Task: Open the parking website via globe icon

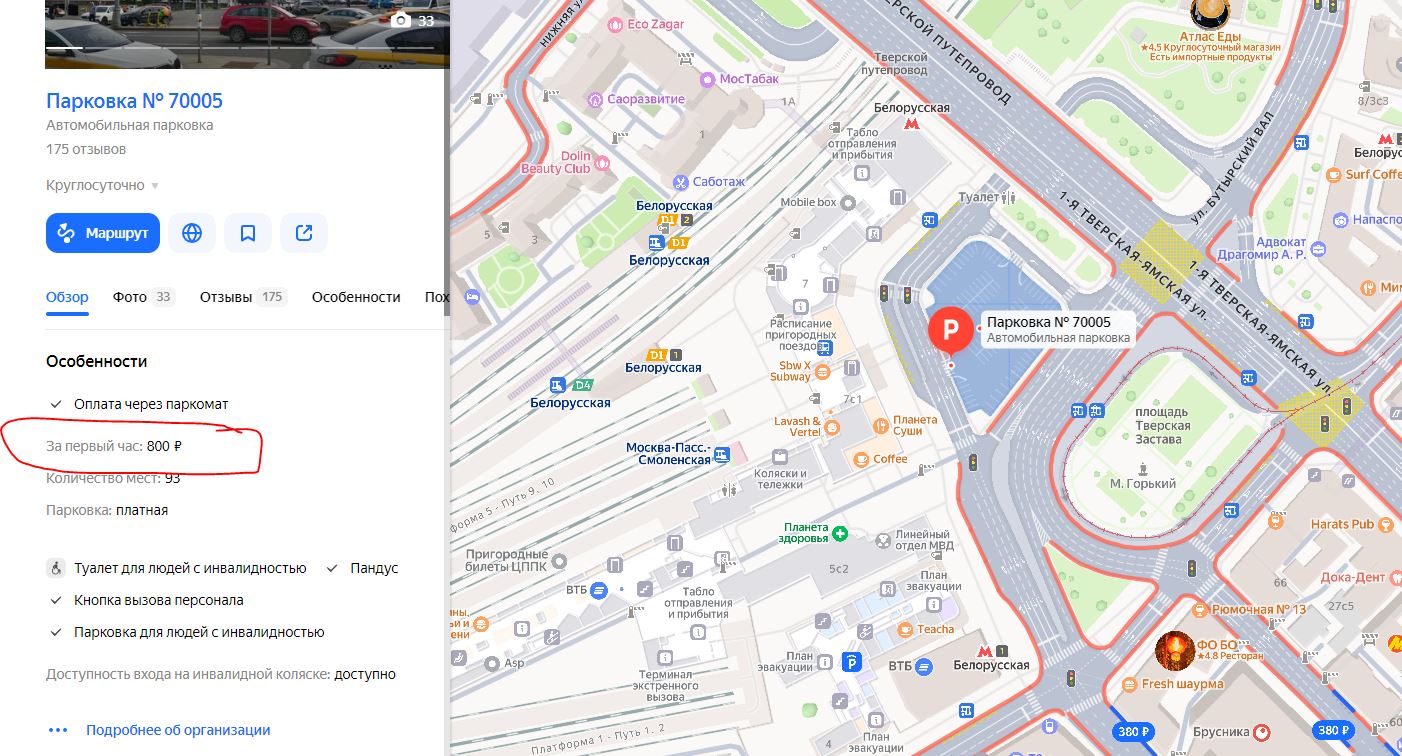Action: (x=192, y=233)
